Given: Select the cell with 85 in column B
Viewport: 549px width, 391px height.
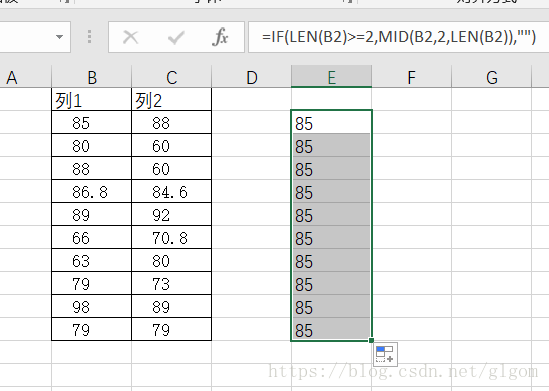Looking at the screenshot, I should tap(91, 122).
